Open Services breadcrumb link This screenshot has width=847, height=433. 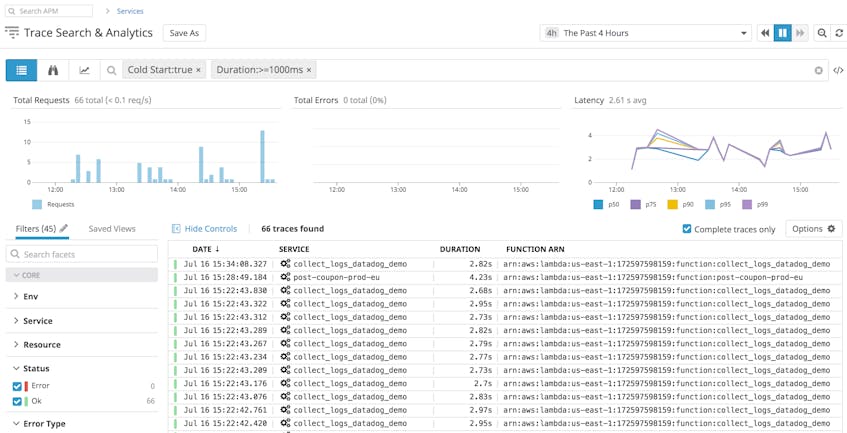click(x=130, y=11)
